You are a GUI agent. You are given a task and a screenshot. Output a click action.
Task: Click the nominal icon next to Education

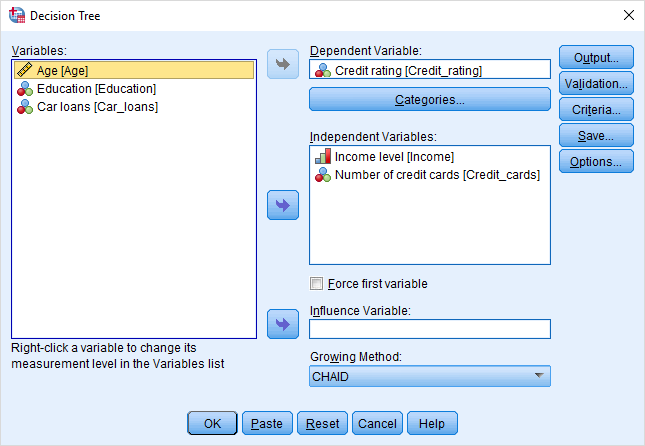pyautogui.click(x=24, y=89)
